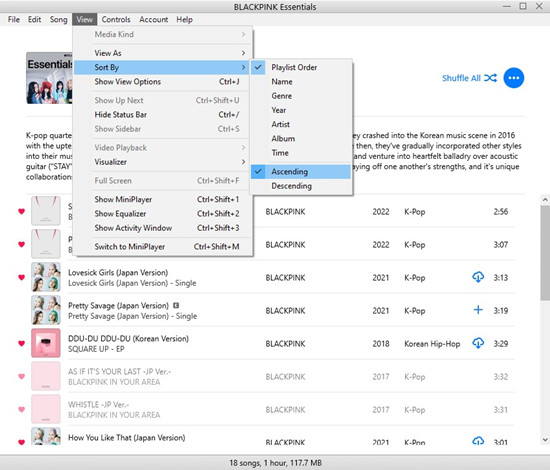
Task: Choose Show Activity Window
Action: 163,228
